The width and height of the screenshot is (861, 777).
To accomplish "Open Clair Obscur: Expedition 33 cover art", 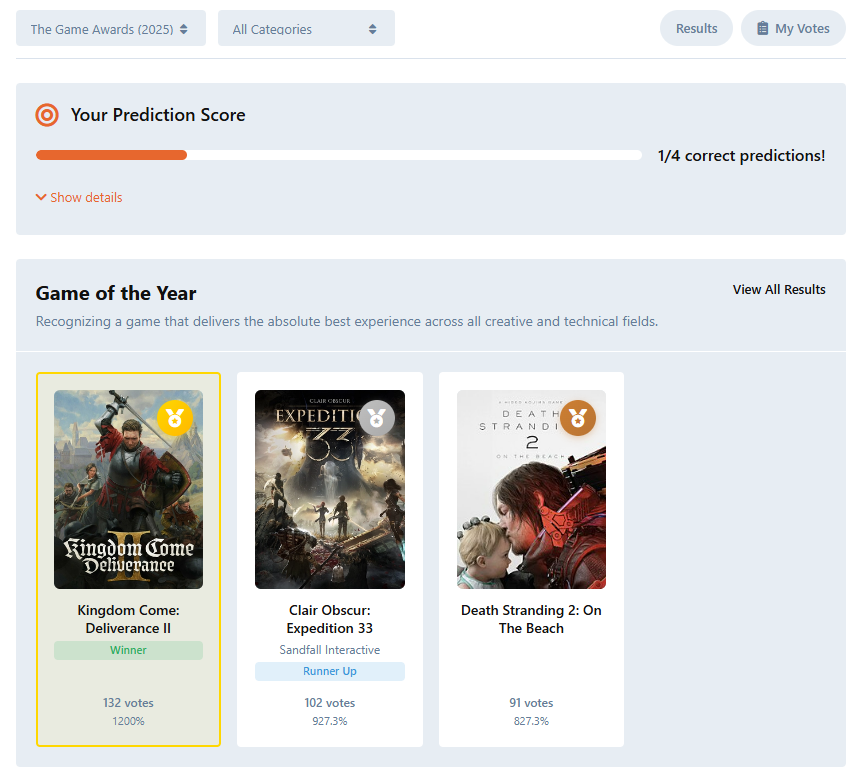I will [330, 489].
